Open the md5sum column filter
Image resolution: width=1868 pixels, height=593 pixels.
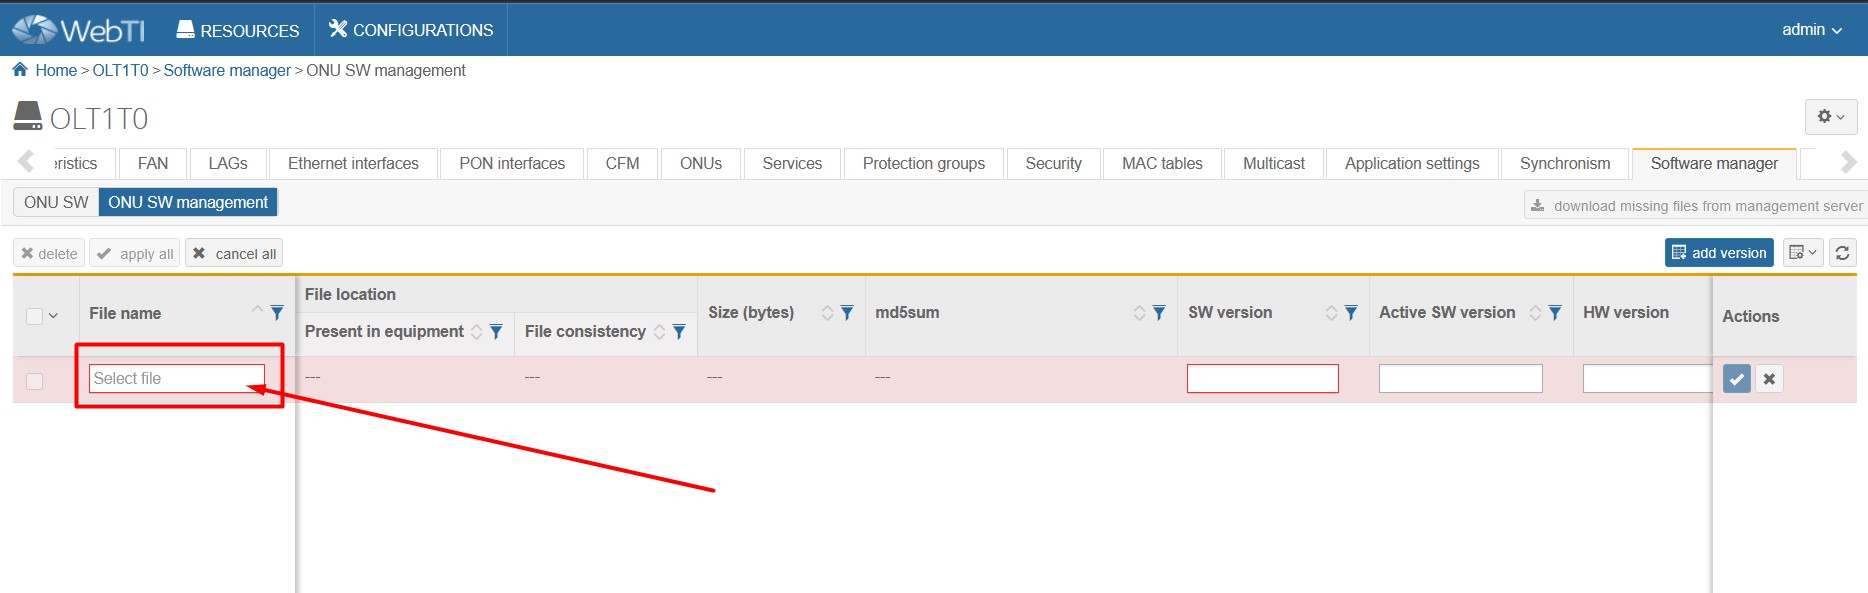tap(1159, 313)
